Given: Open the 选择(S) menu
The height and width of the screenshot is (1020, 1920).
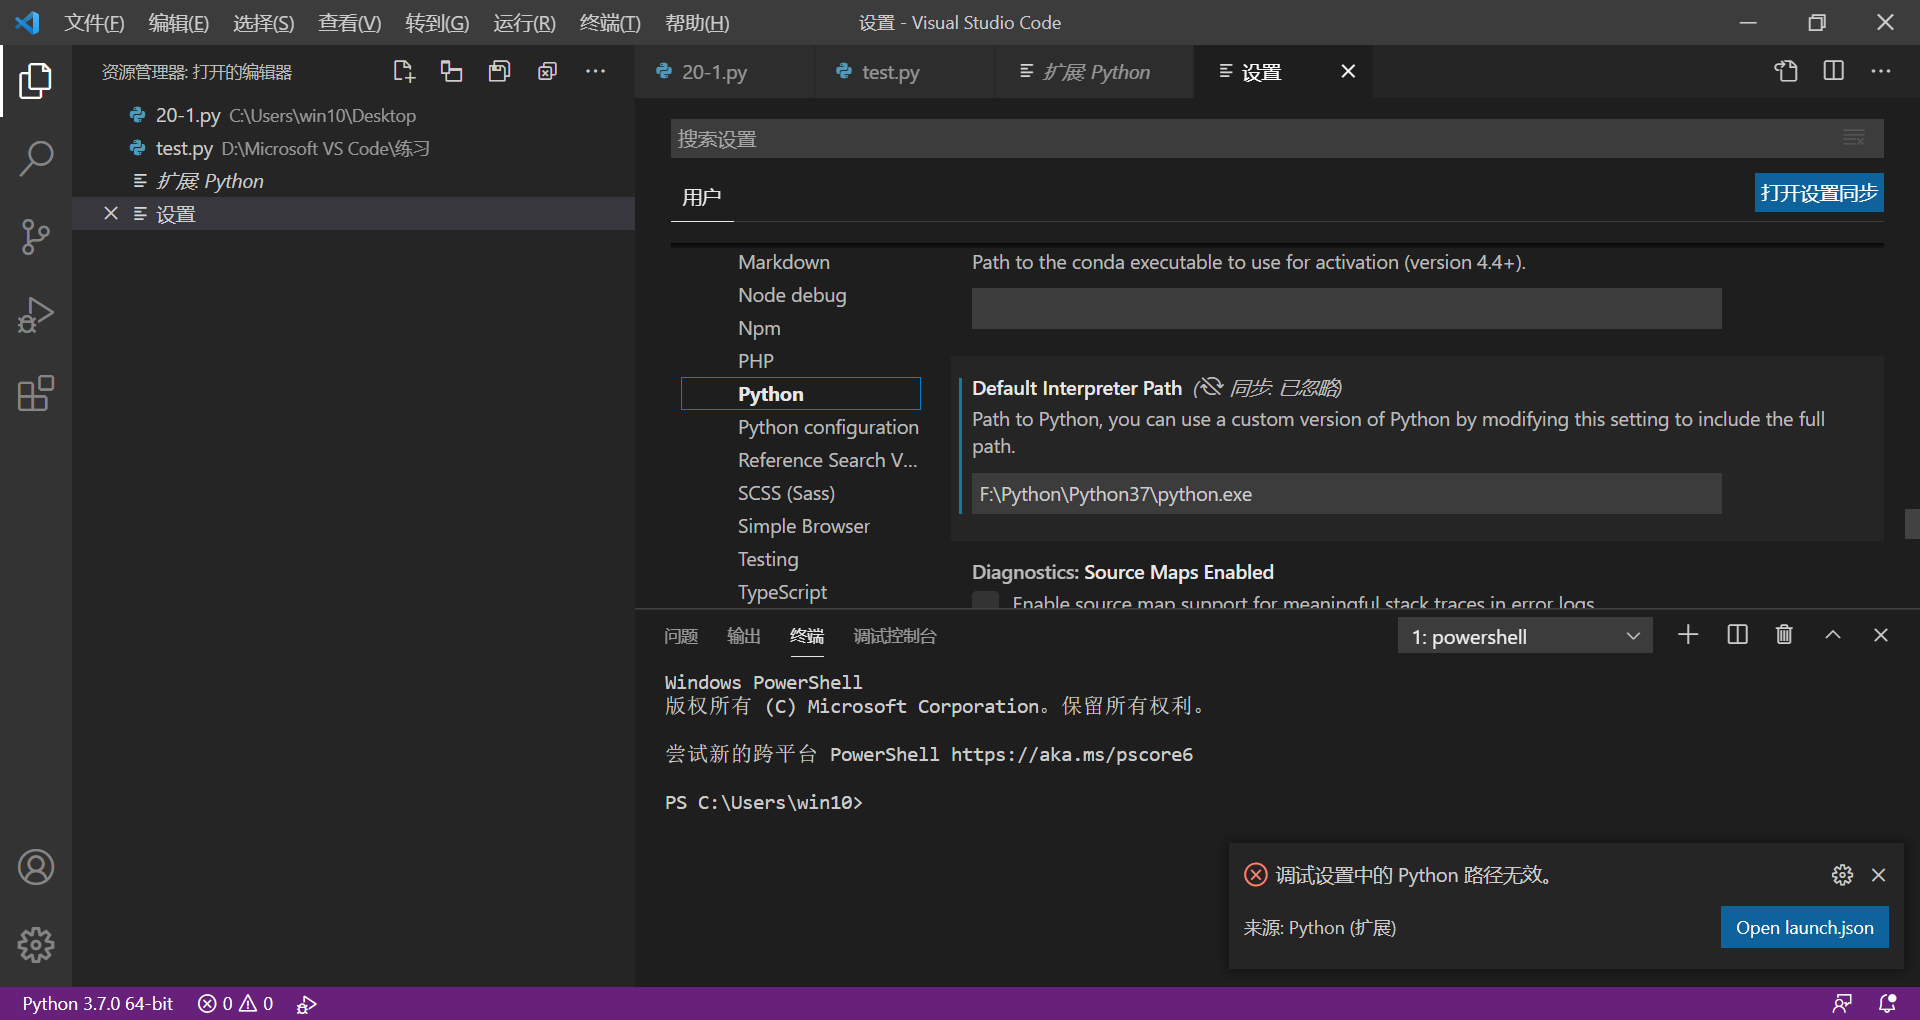Looking at the screenshot, I should click(264, 22).
